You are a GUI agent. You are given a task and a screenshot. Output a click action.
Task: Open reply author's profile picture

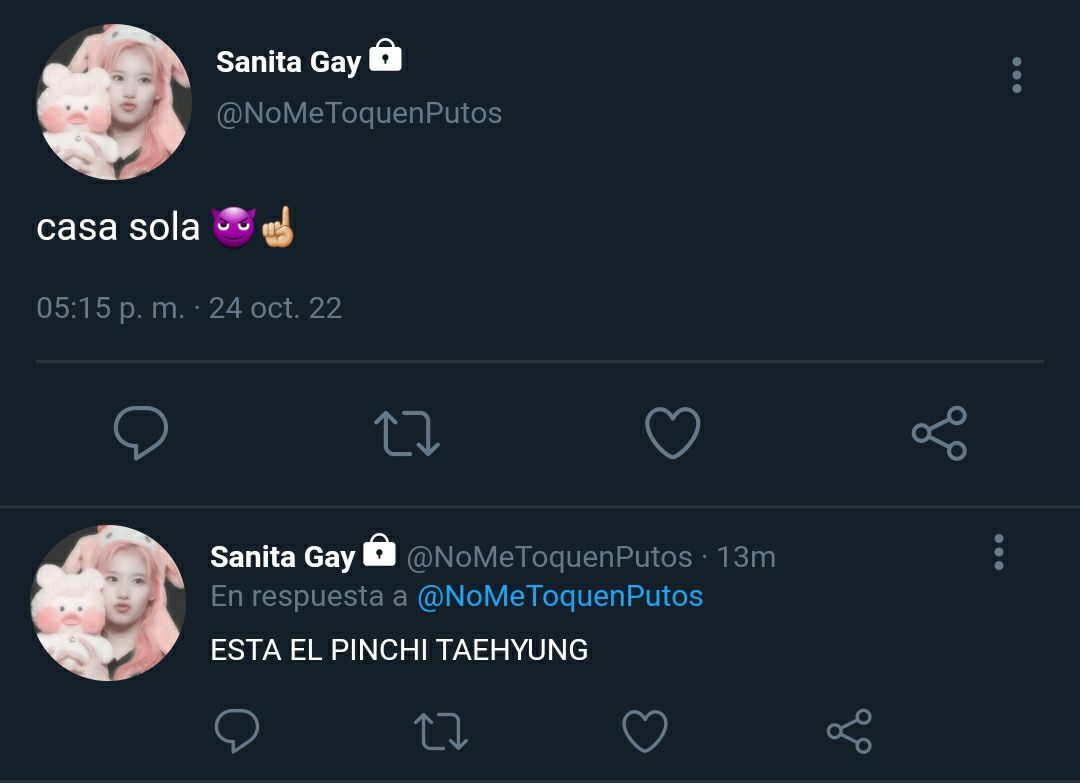click(x=108, y=603)
